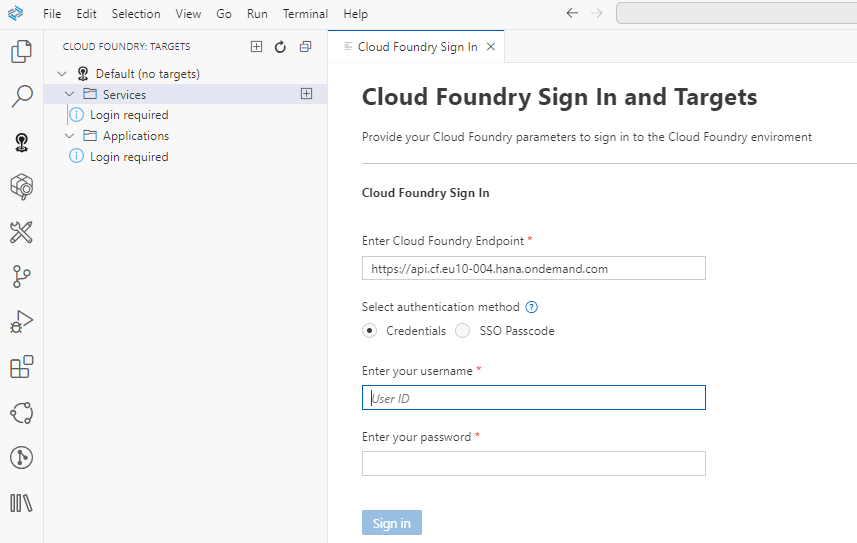857x543 pixels.
Task: Click the Business Application Studio logo
Action: (x=15, y=13)
